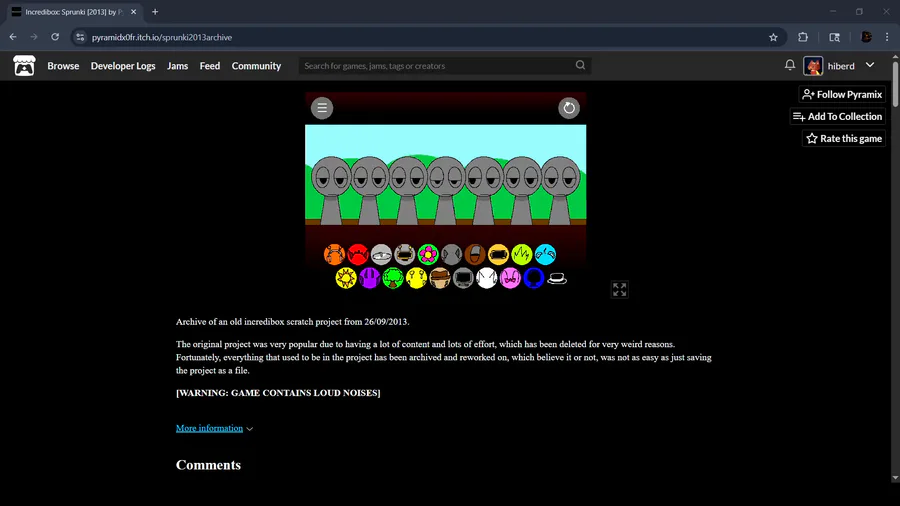This screenshot has height=506, width=900.
Task: Choose the green icon with pink flower
Action: (x=428, y=254)
